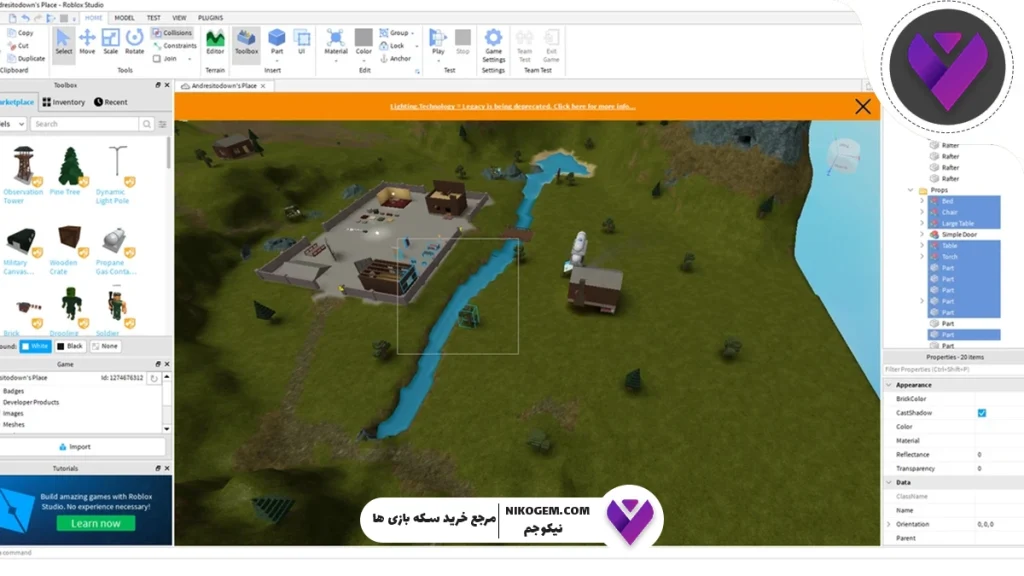This screenshot has width=1024, height=576.
Task: Click the Stop test button
Action: pyautogui.click(x=462, y=42)
